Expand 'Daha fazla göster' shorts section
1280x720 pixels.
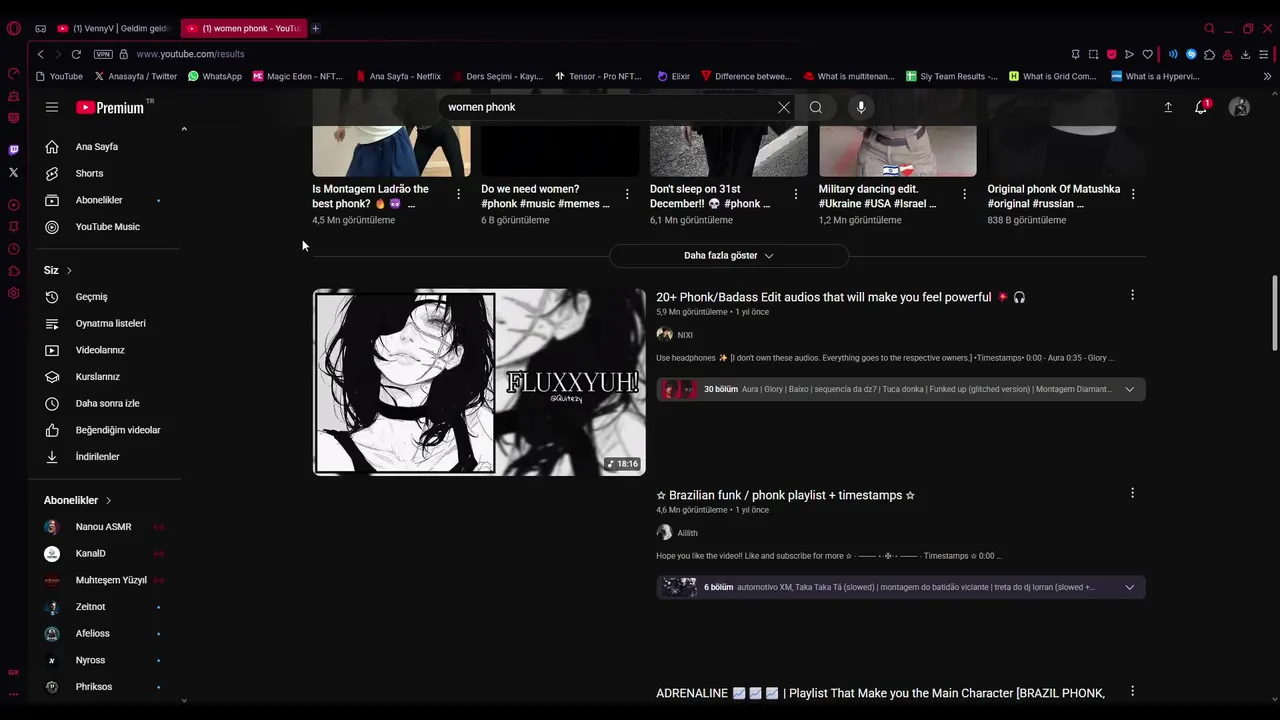[x=729, y=256]
